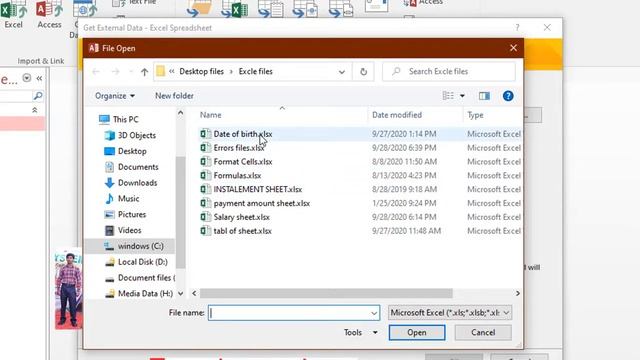The width and height of the screenshot is (640, 360).
Task: Sort by Type column header
Action: [476, 115]
